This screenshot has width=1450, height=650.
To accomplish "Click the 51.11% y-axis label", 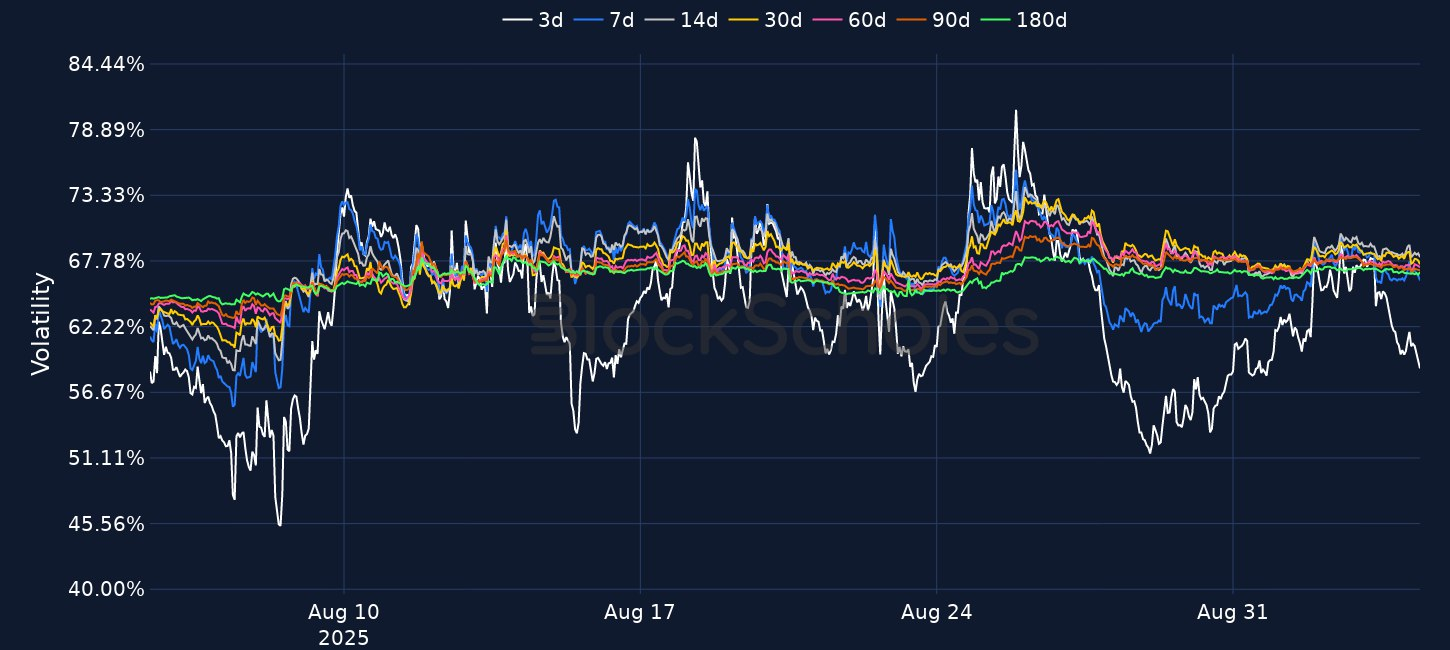I will pos(106,458).
